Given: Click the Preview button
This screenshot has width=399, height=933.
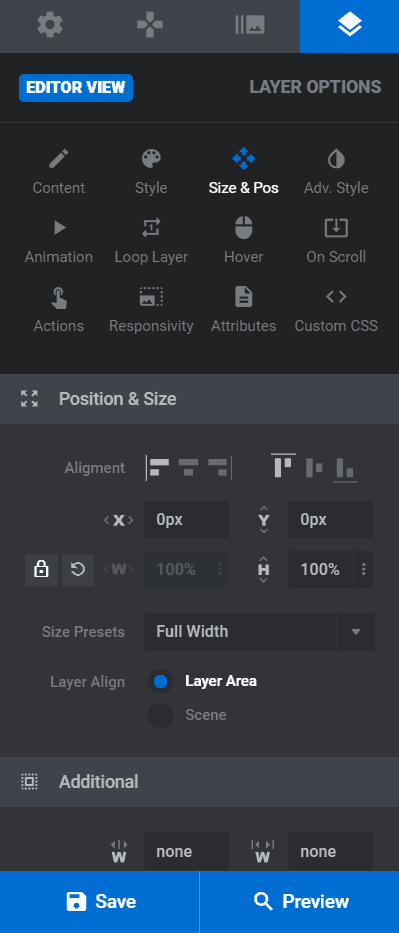Looking at the screenshot, I should coord(300,901).
